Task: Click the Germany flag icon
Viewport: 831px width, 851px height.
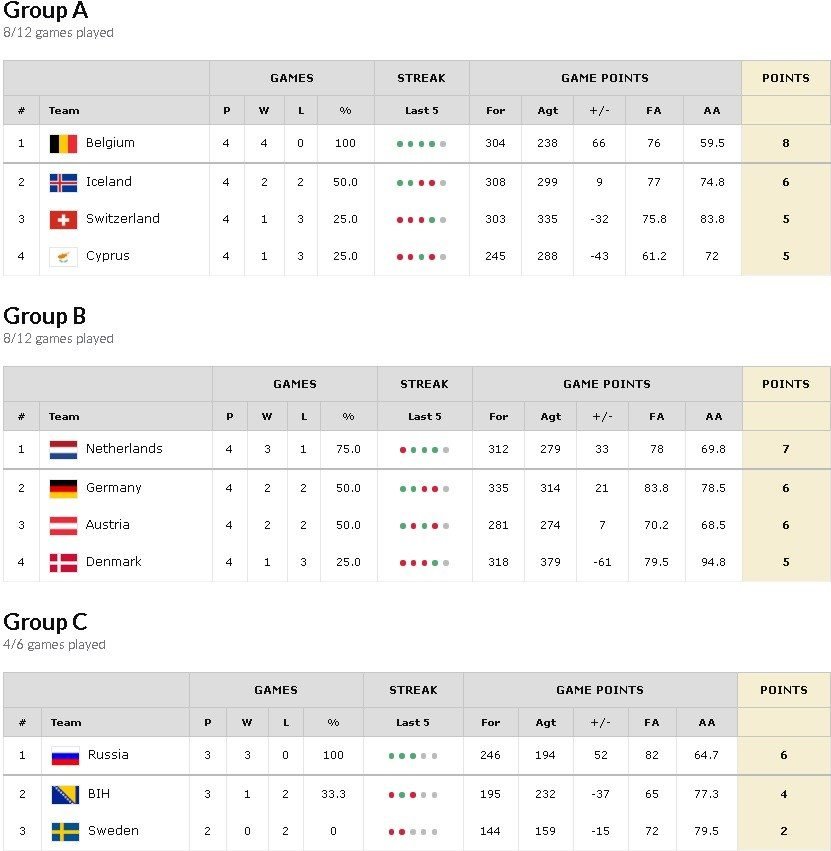Action: click(x=63, y=489)
